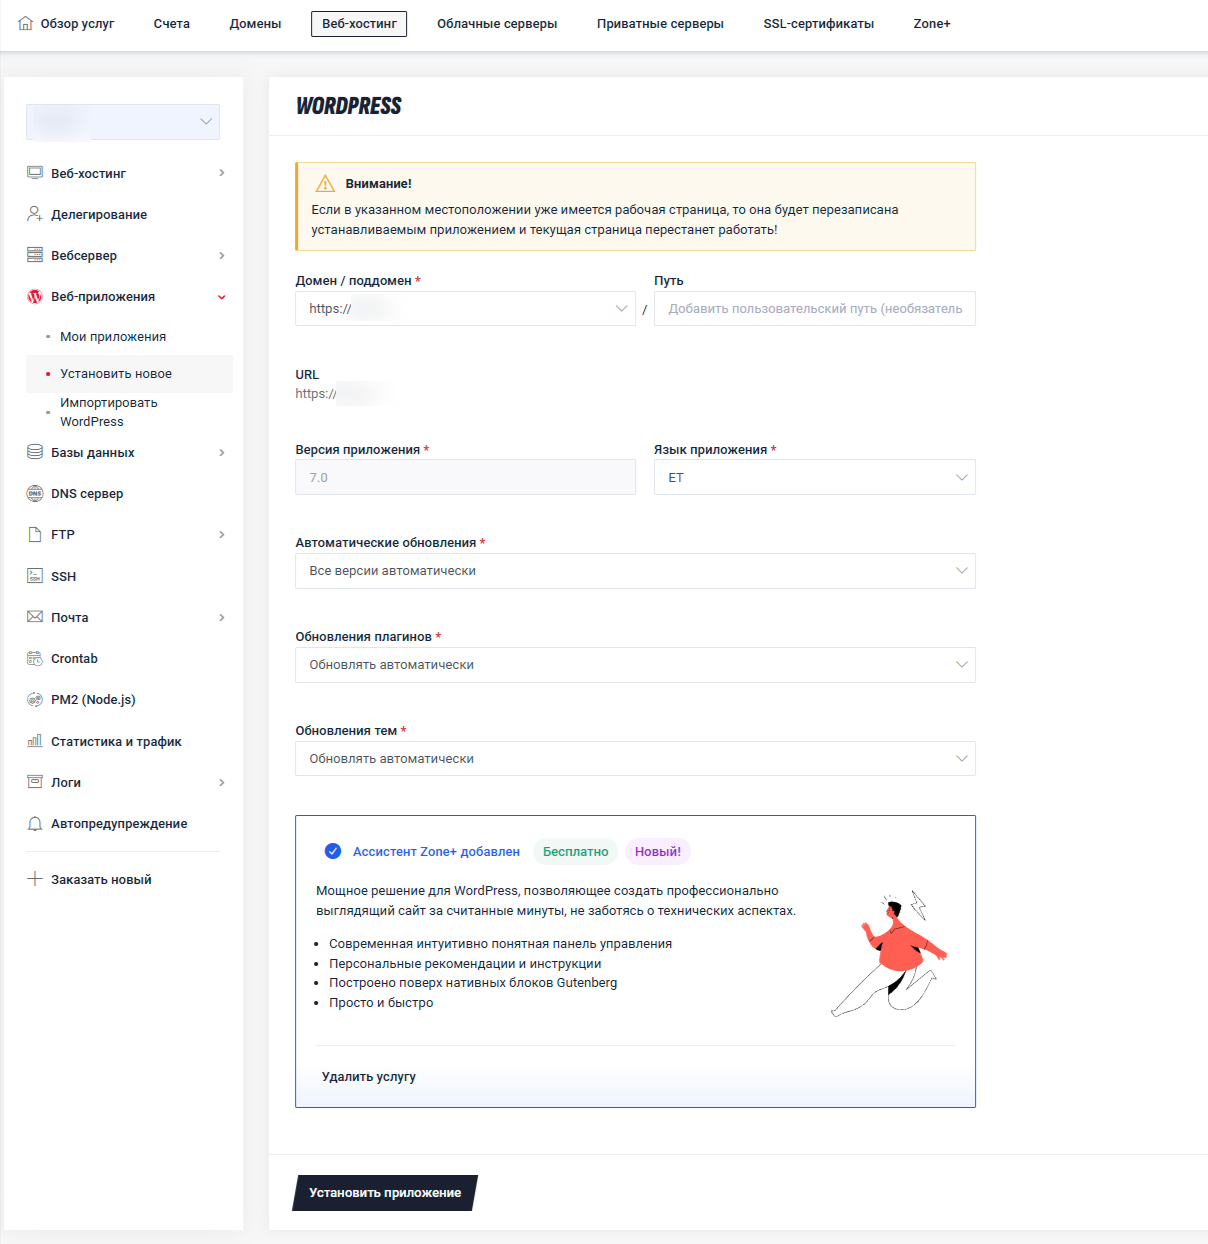Click the monitor icon next to Веб-хостинг

pos(35,173)
